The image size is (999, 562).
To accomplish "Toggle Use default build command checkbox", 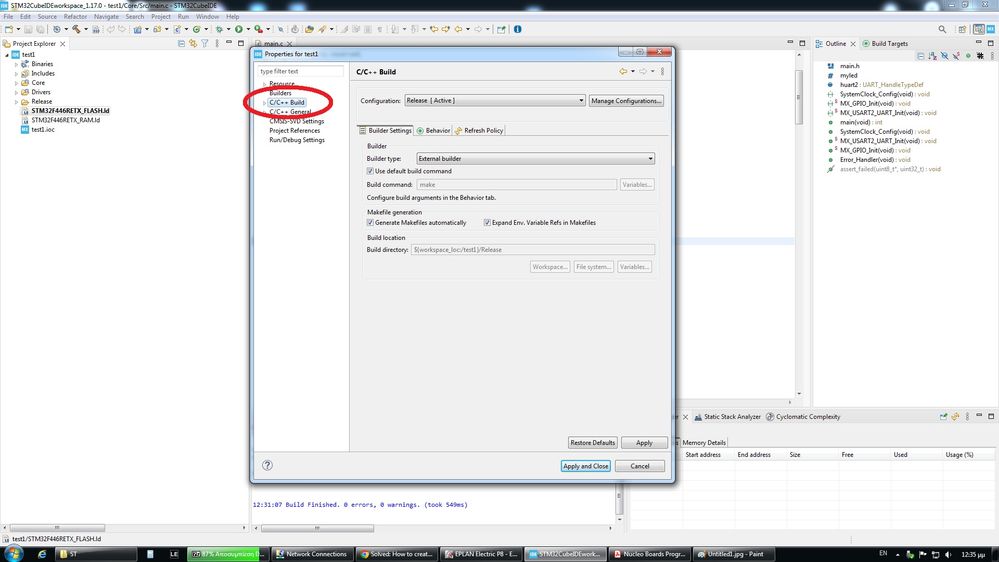I will tap(370, 171).
